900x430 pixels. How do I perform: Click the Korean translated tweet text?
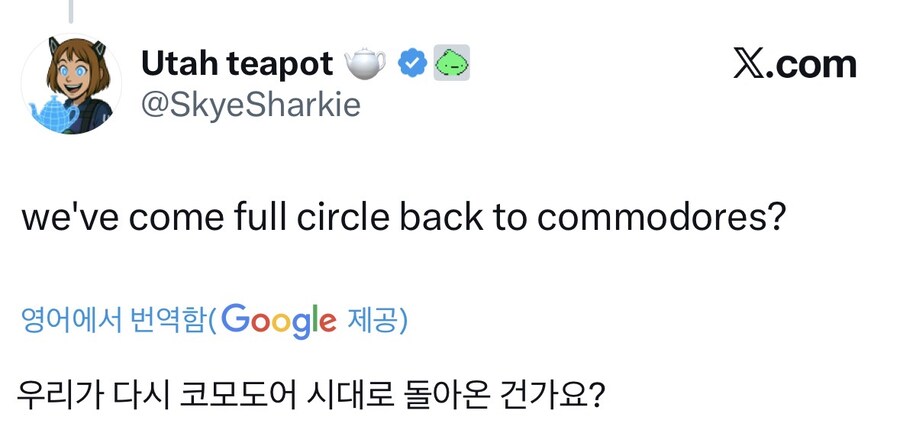(x=311, y=394)
